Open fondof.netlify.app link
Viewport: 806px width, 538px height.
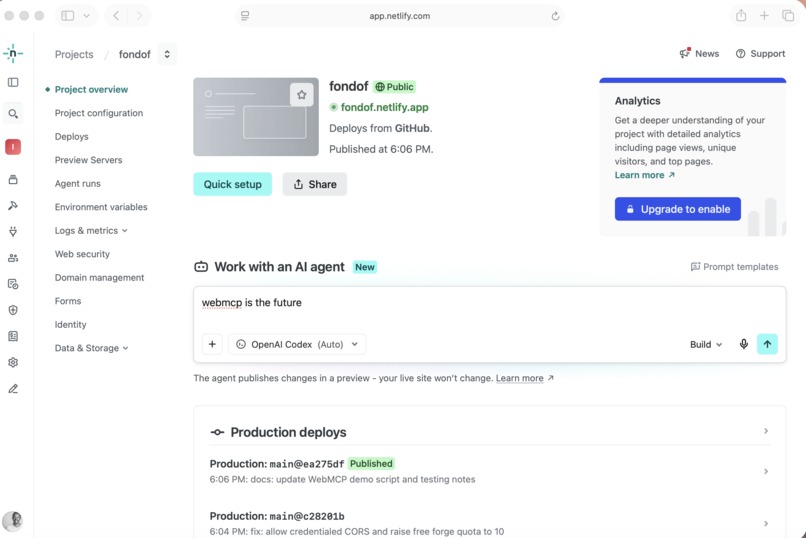[384, 107]
